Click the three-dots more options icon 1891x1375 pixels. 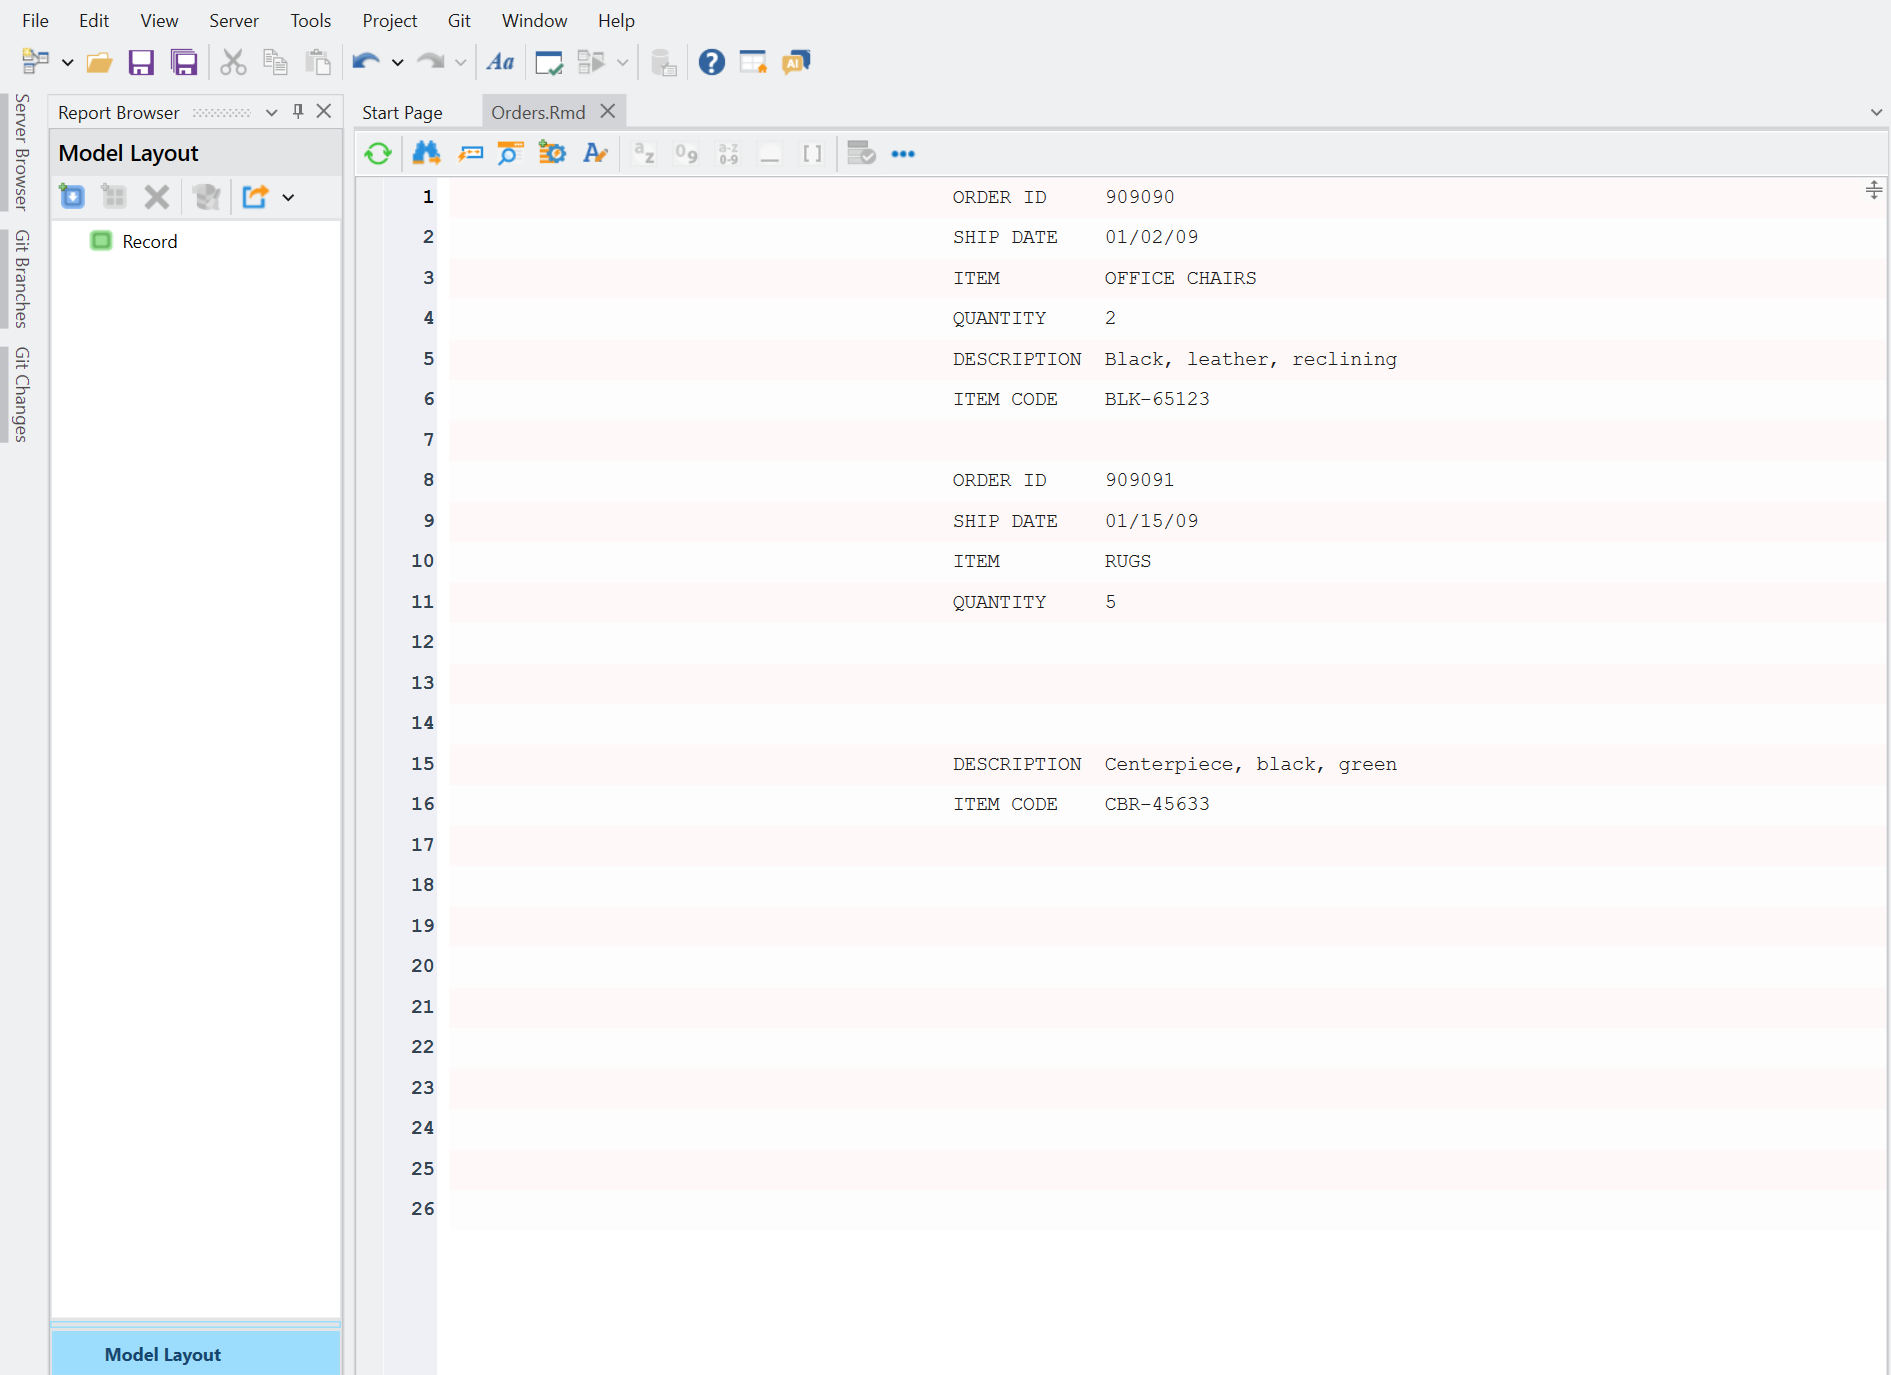[903, 154]
